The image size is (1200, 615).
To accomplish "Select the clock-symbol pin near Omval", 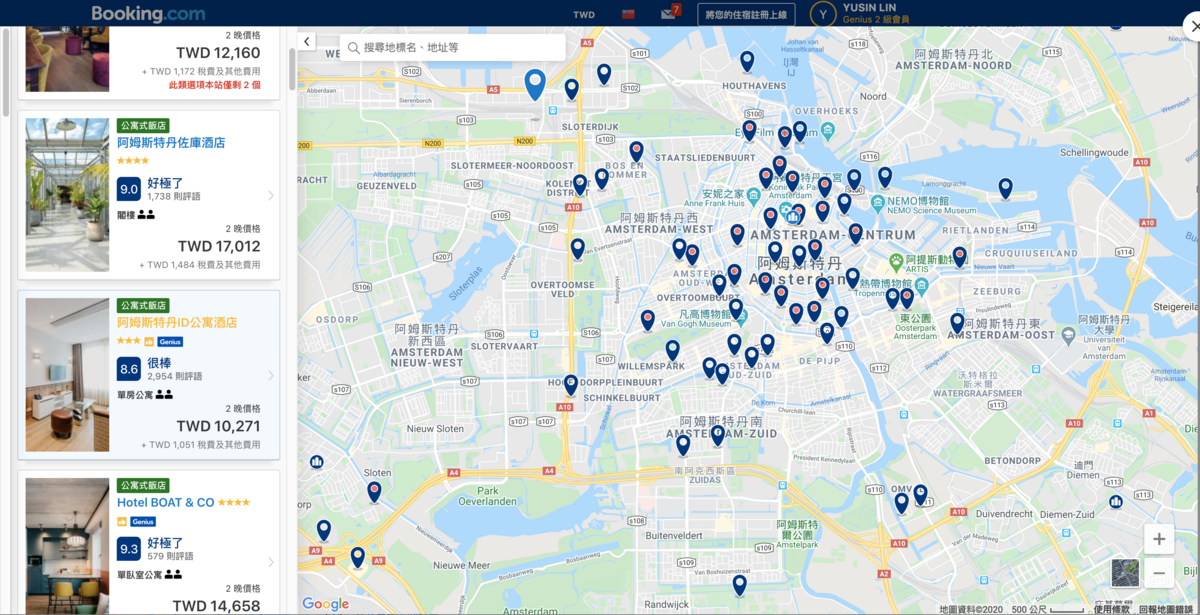I will coord(920,495).
